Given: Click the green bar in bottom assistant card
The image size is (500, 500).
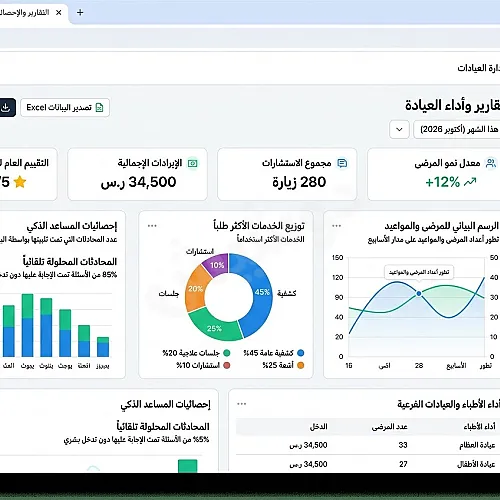Looking at the screenshot, I should [188, 466].
